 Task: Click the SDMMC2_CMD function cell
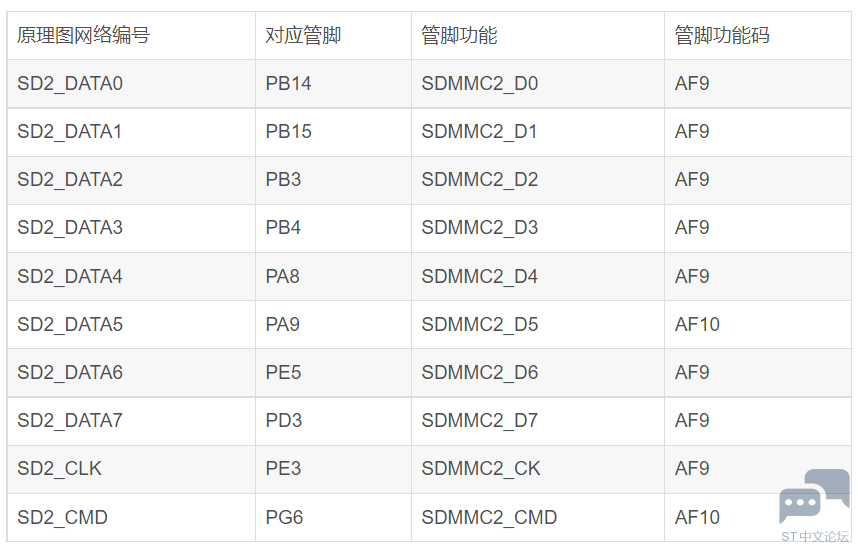coord(538,517)
